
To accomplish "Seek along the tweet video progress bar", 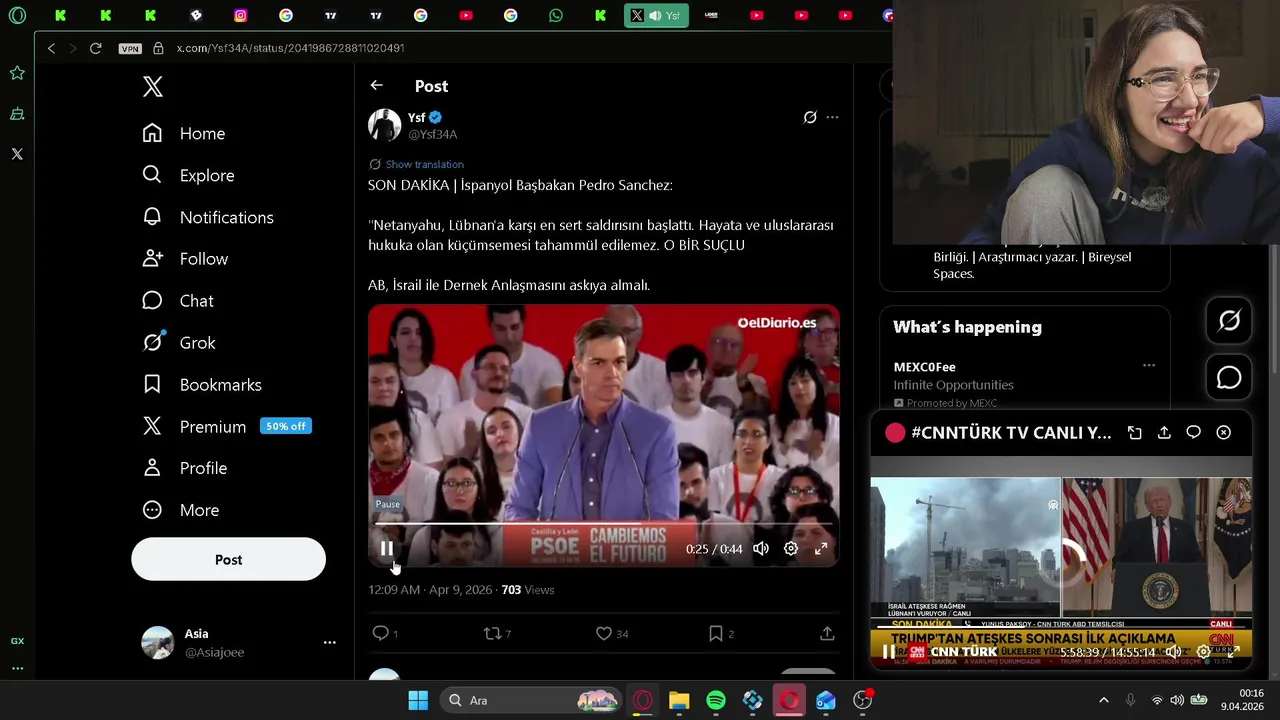I will coord(604,524).
